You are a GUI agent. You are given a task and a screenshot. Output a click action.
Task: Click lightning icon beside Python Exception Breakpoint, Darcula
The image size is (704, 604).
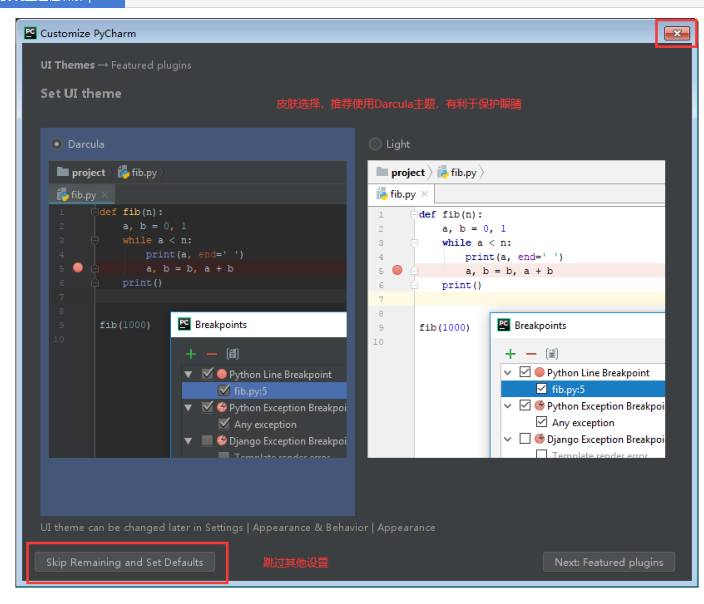click(222, 407)
